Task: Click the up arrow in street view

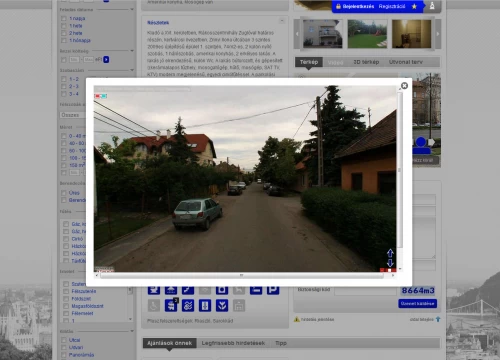Action: tap(390, 253)
